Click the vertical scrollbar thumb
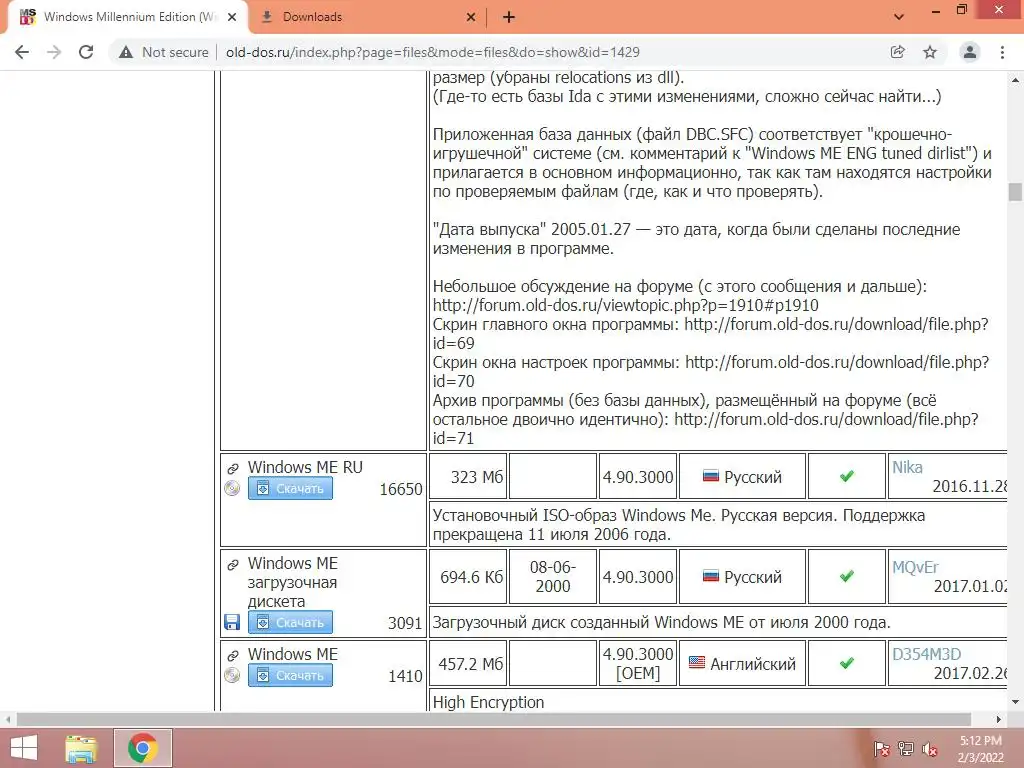This screenshot has height=768, width=1024. 1015,192
